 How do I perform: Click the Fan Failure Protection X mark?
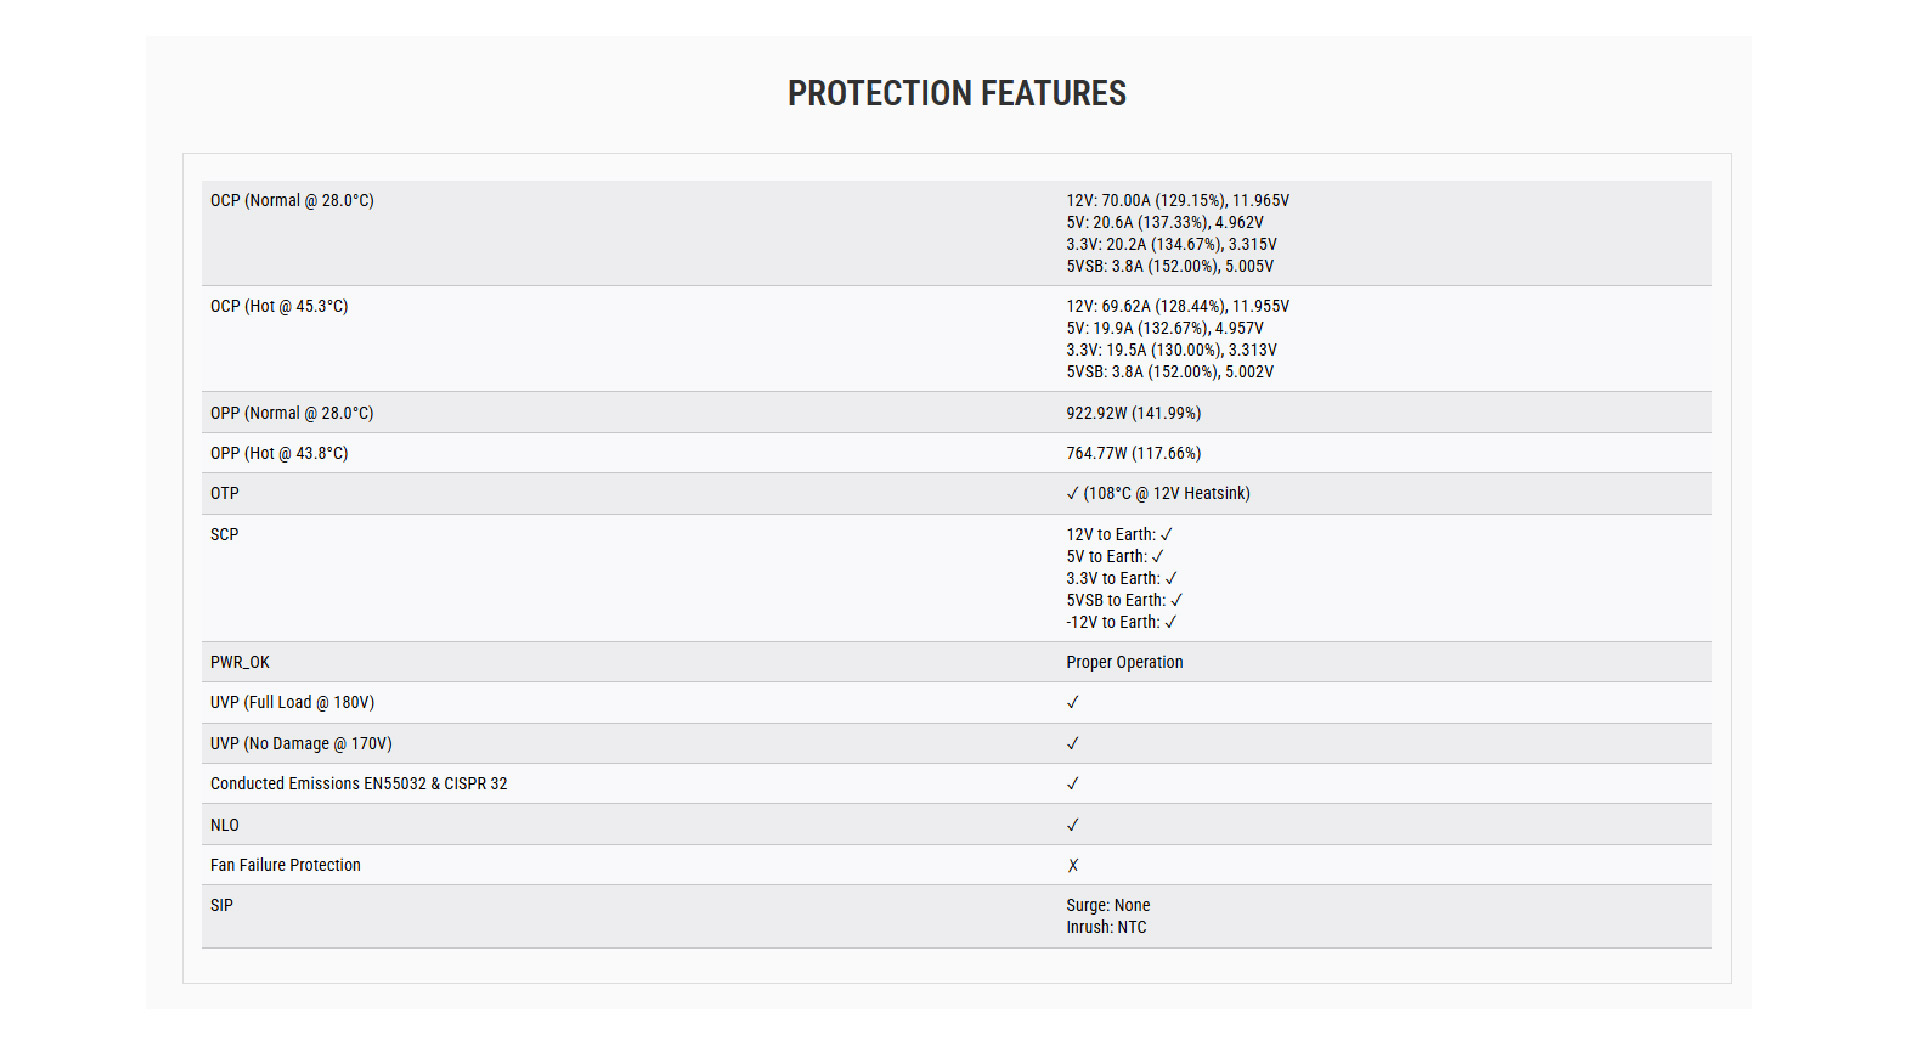[x=1072, y=865]
